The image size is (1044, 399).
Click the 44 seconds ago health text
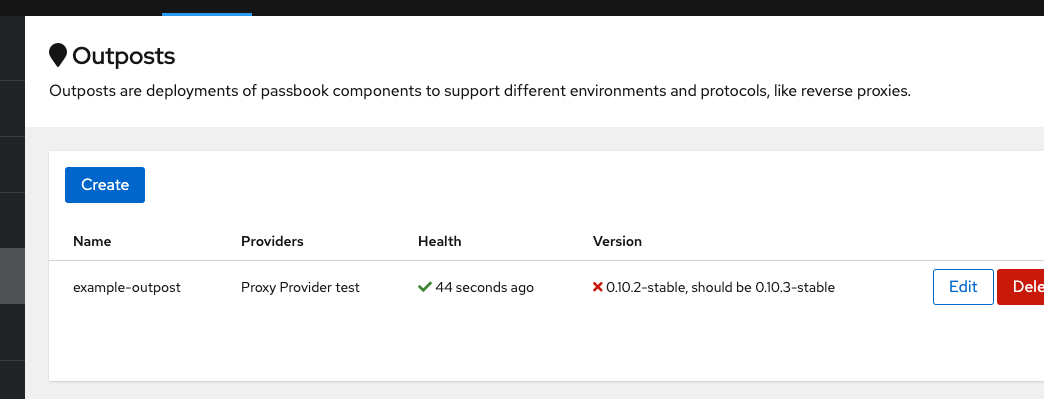point(484,288)
